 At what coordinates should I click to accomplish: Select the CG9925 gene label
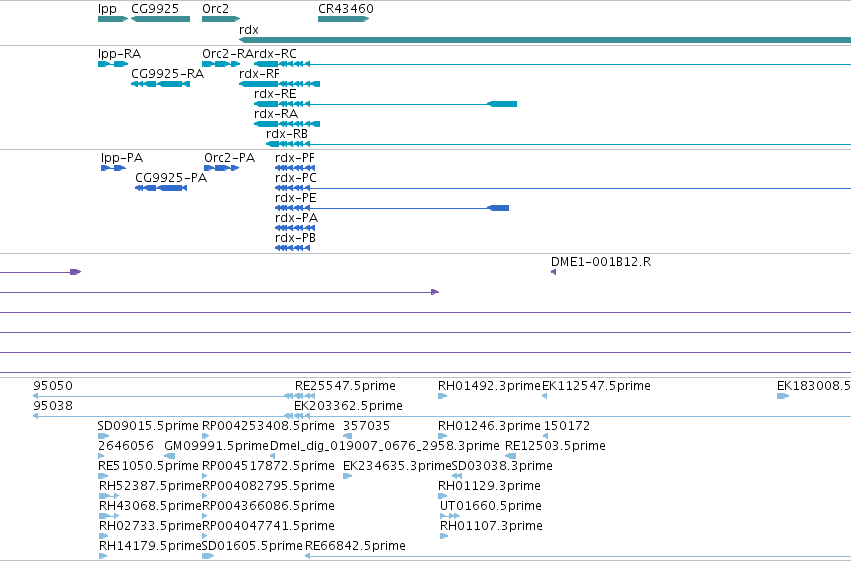coord(155,9)
